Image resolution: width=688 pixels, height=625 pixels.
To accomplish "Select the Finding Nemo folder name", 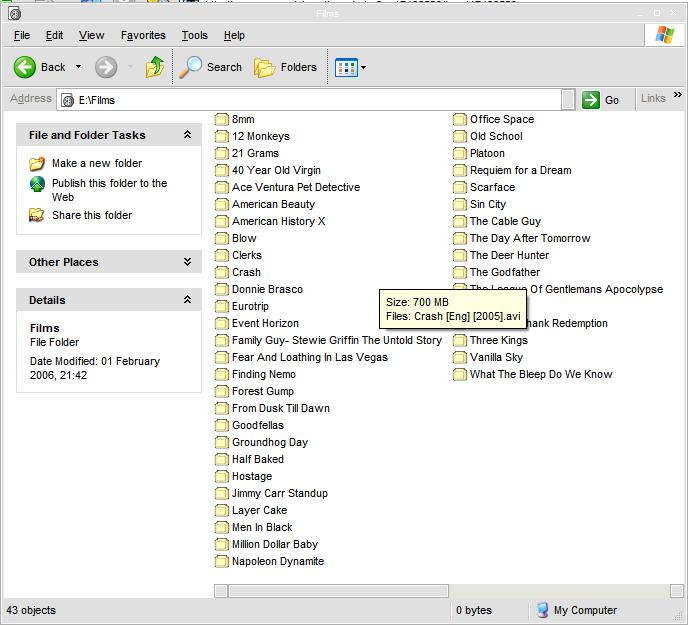I will [264, 374].
